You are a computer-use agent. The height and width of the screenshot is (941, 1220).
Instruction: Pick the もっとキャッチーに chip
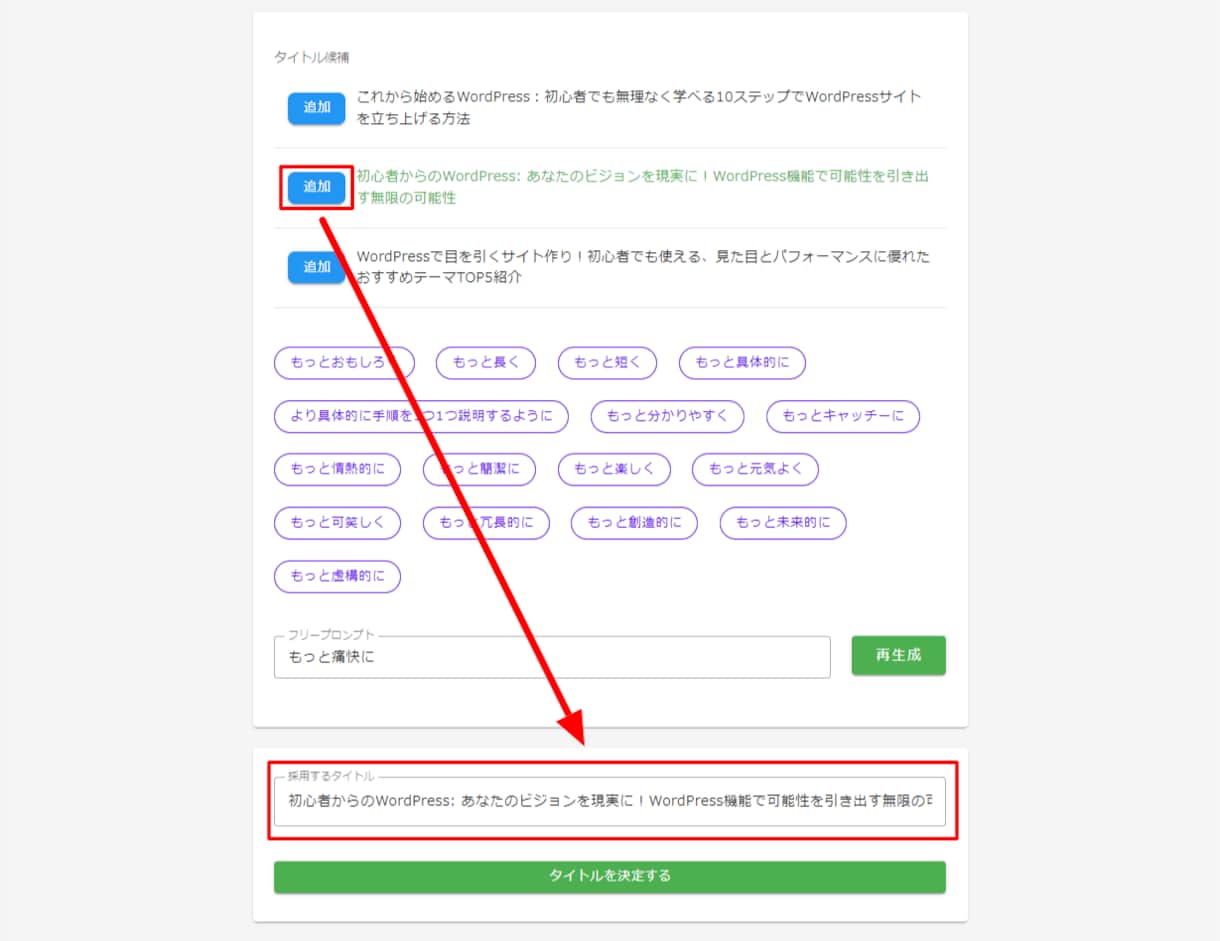(x=843, y=416)
